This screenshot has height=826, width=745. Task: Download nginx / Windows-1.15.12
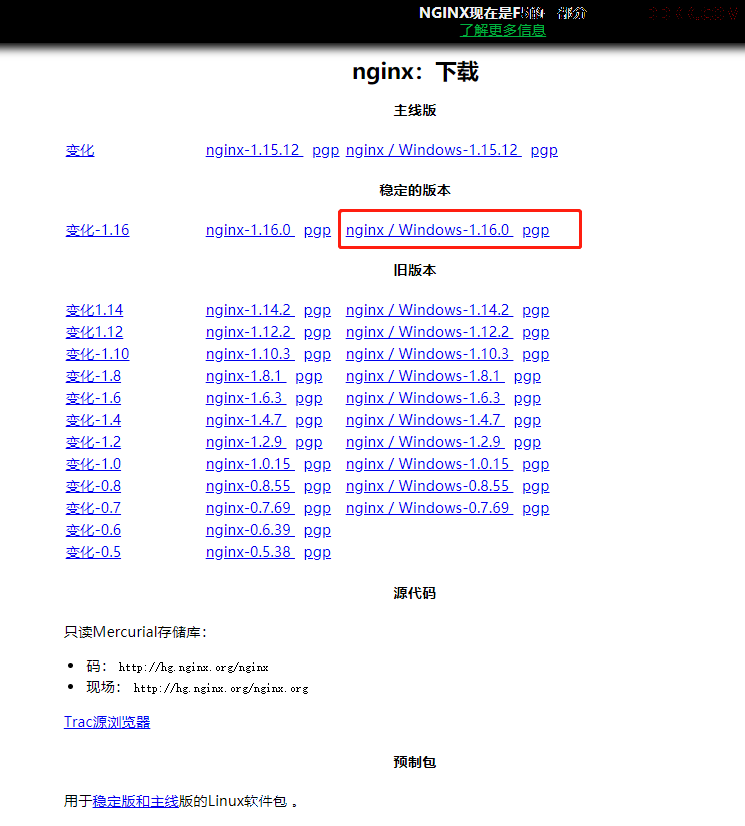coord(434,150)
